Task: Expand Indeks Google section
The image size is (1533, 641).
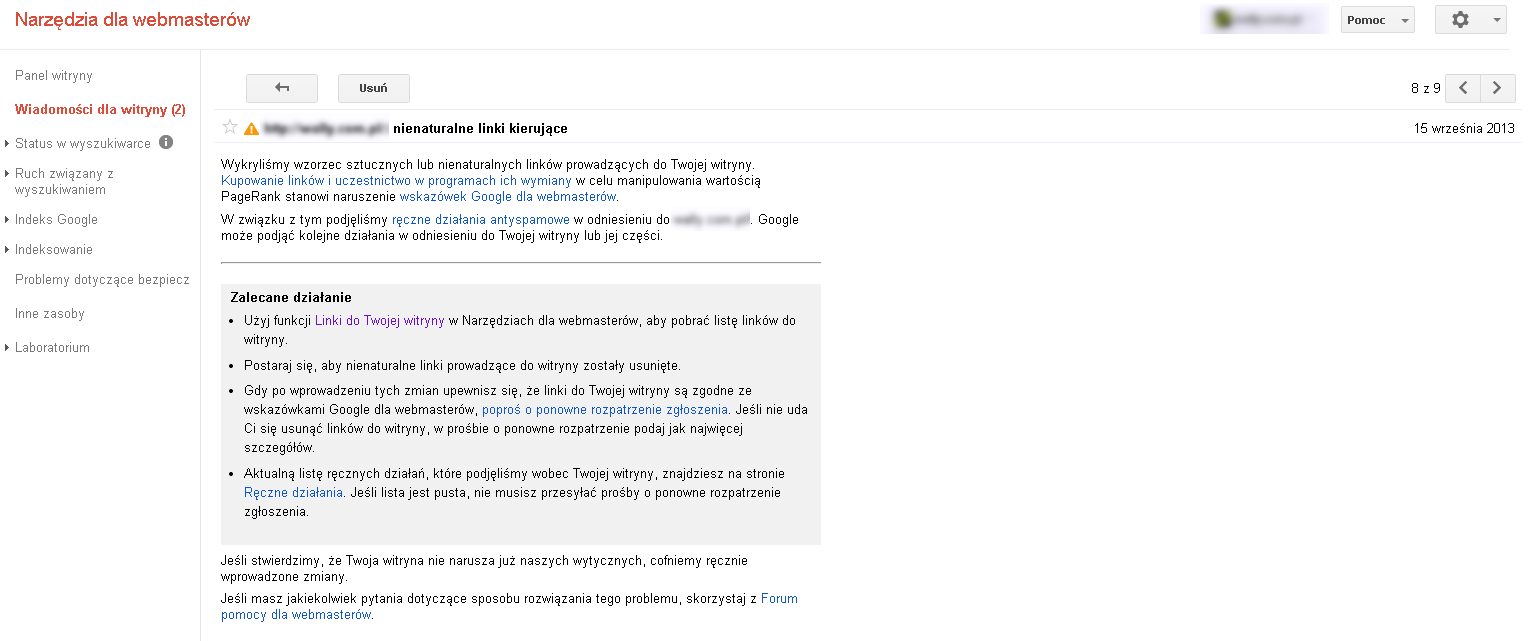Action: coord(8,220)
